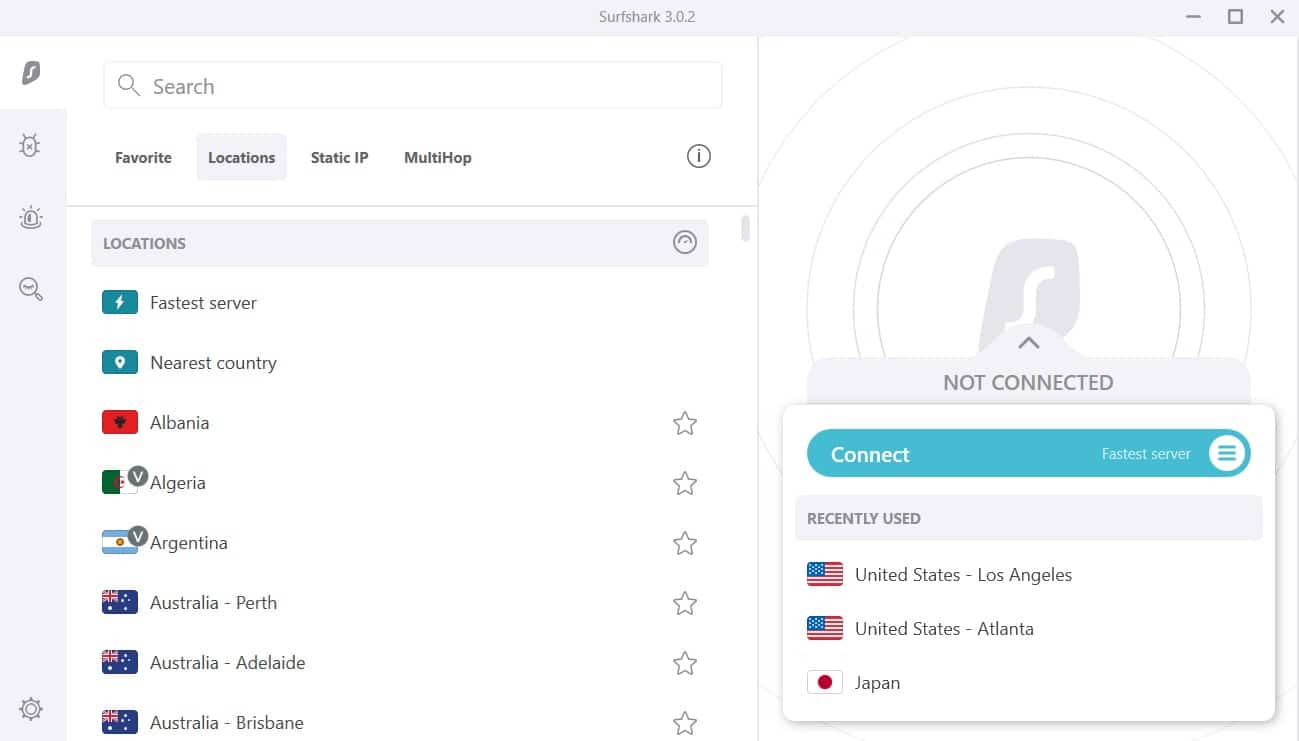Click the locations list scrollbar thumb
Screen dimensions: 1299x741
745,228
